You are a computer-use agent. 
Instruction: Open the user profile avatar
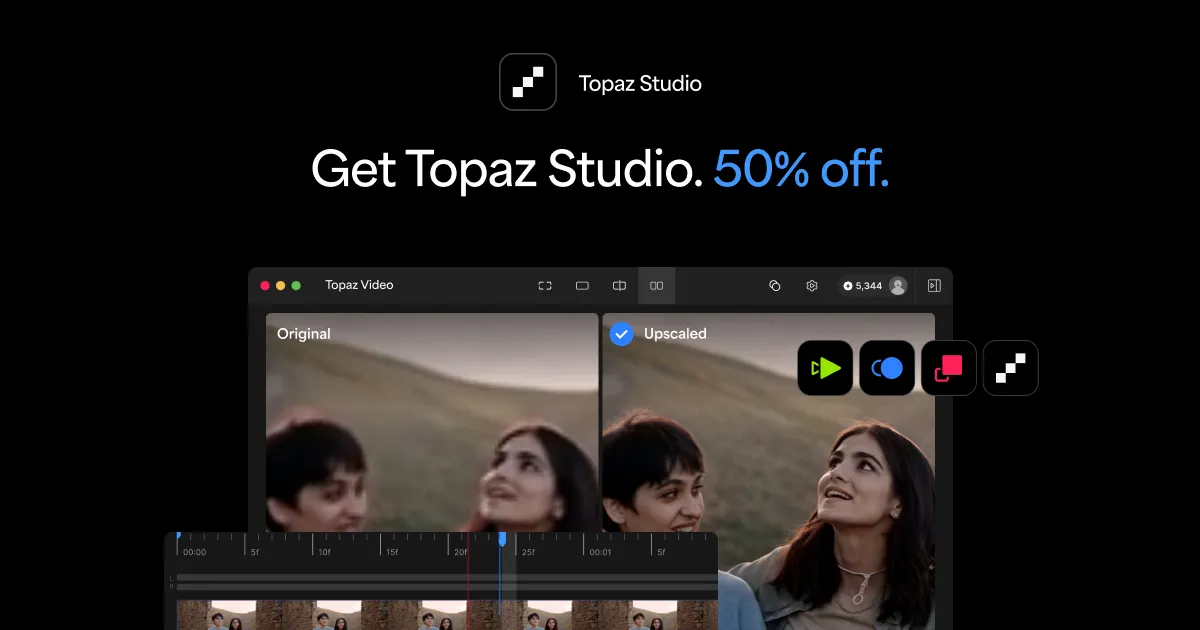pos(898,286)
